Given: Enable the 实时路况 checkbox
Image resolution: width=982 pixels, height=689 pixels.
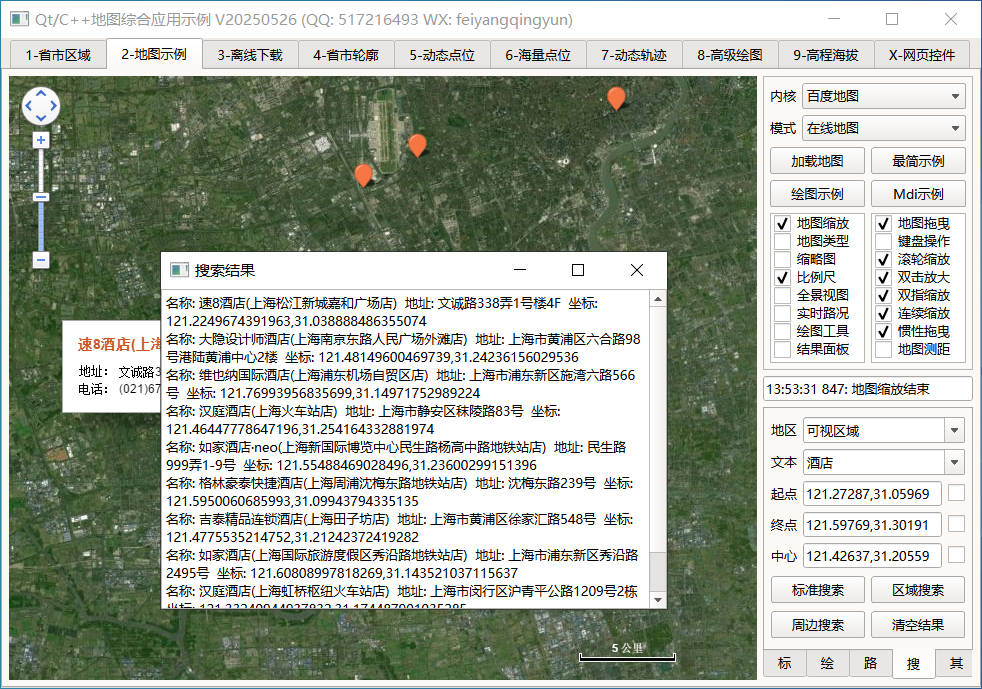Looking at the screenshot, I should (782, 313).
